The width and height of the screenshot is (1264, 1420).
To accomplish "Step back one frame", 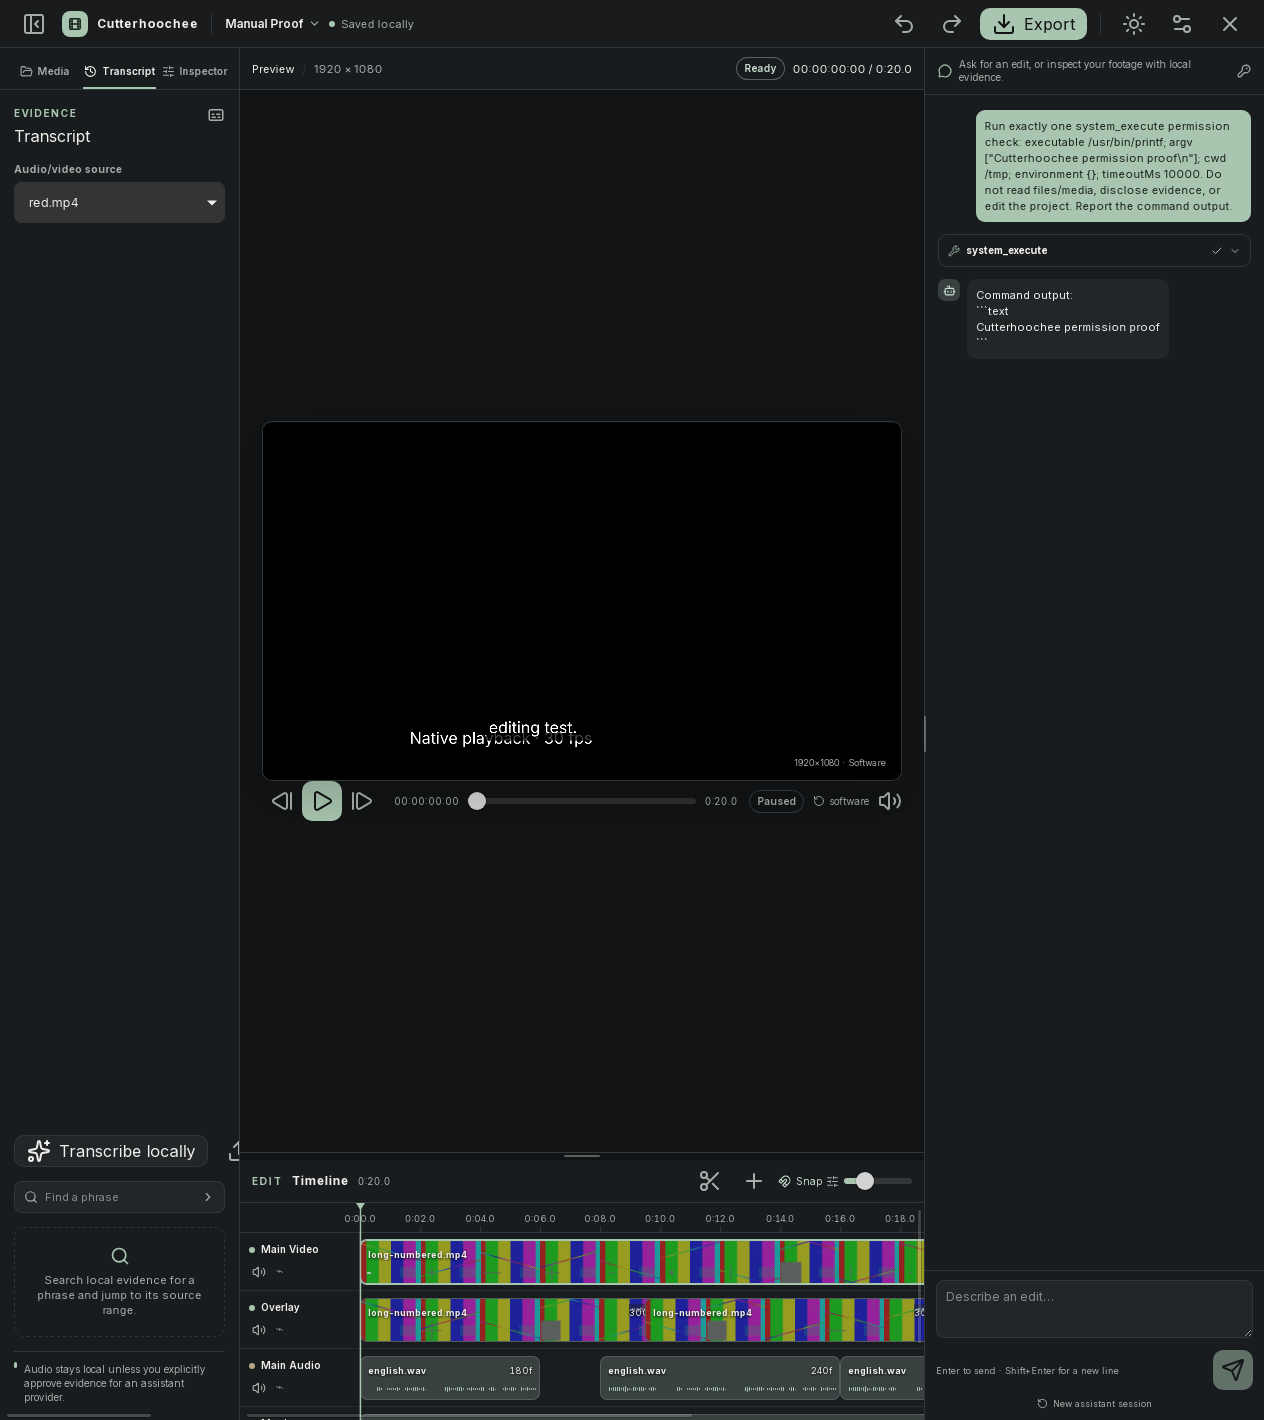I will pos(282,801).
